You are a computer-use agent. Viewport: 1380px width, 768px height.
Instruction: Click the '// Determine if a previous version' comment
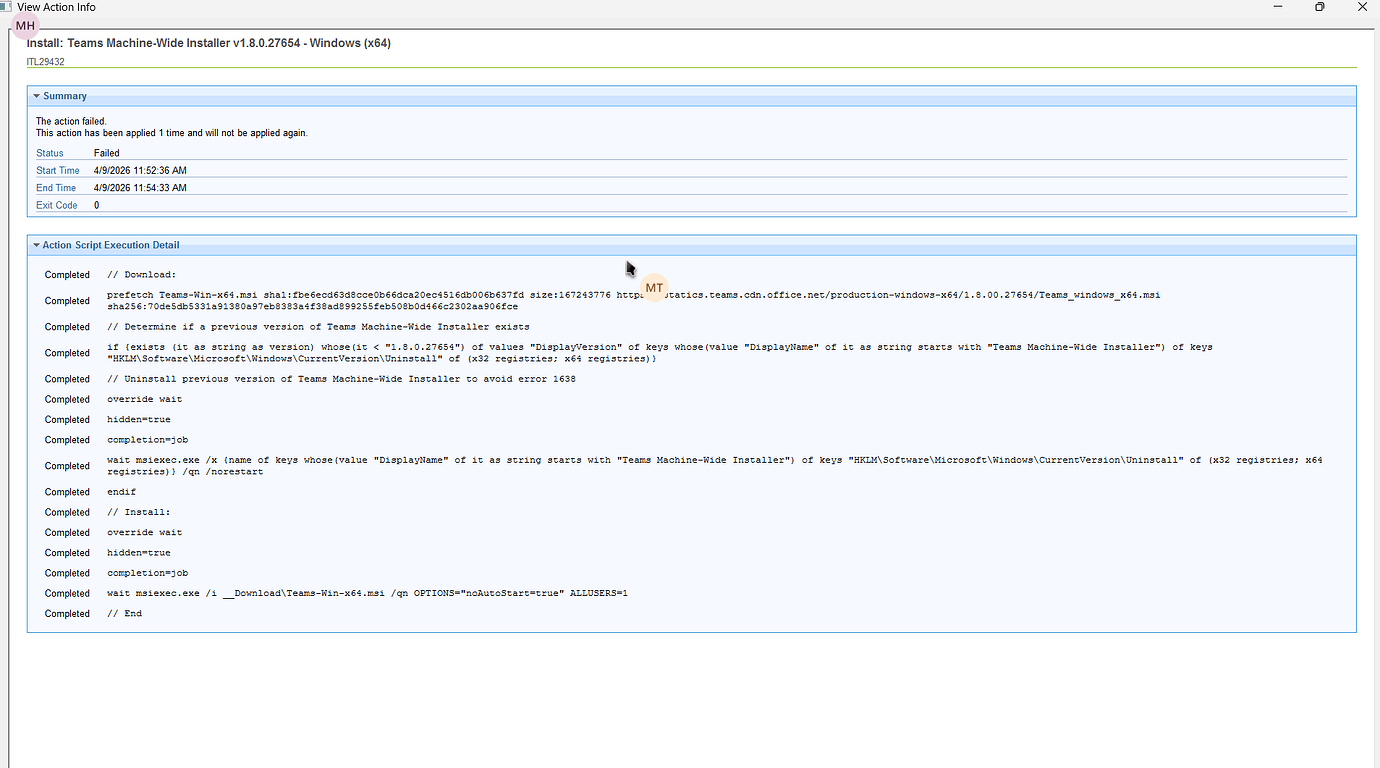318,327
